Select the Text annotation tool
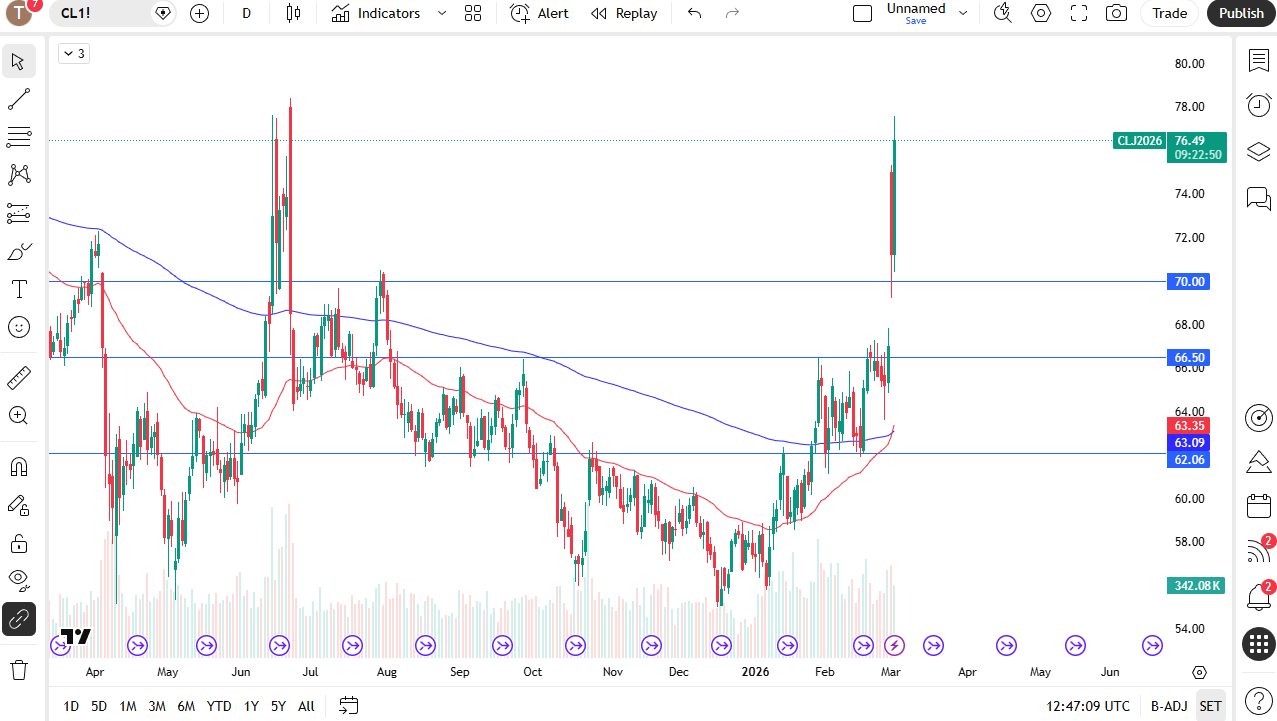This screenshot has height=721, width=1277. (19, 289)
